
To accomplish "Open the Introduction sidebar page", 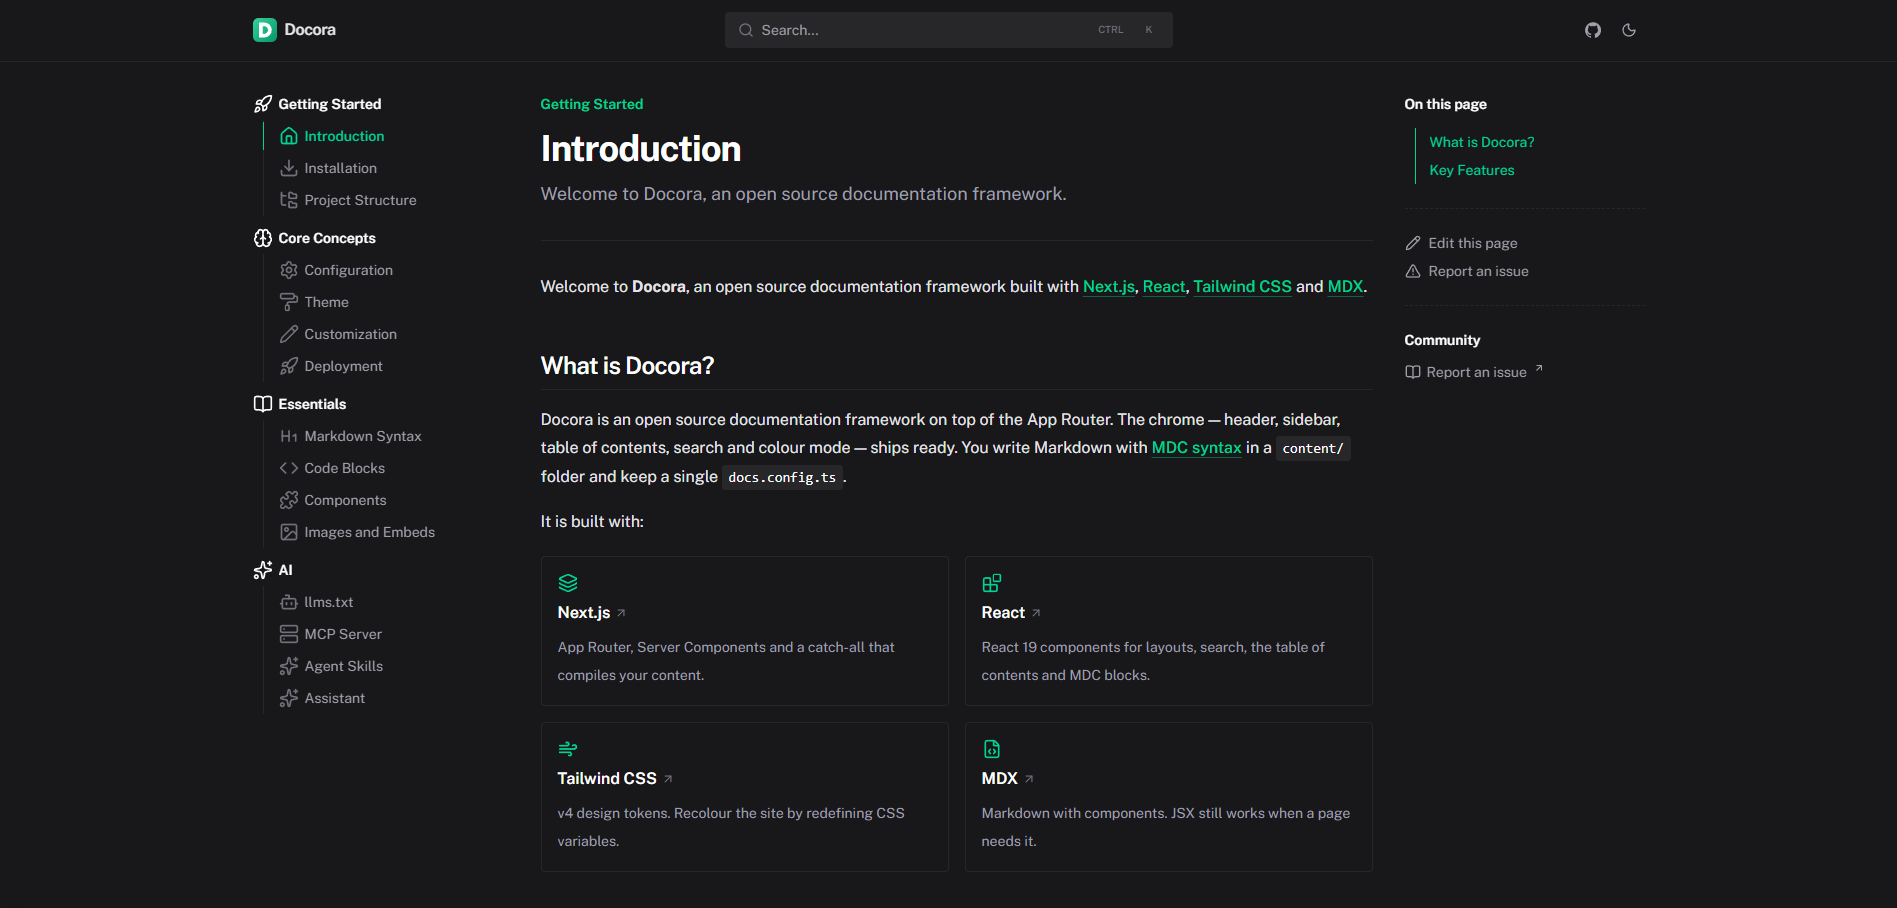I will 344,136.
